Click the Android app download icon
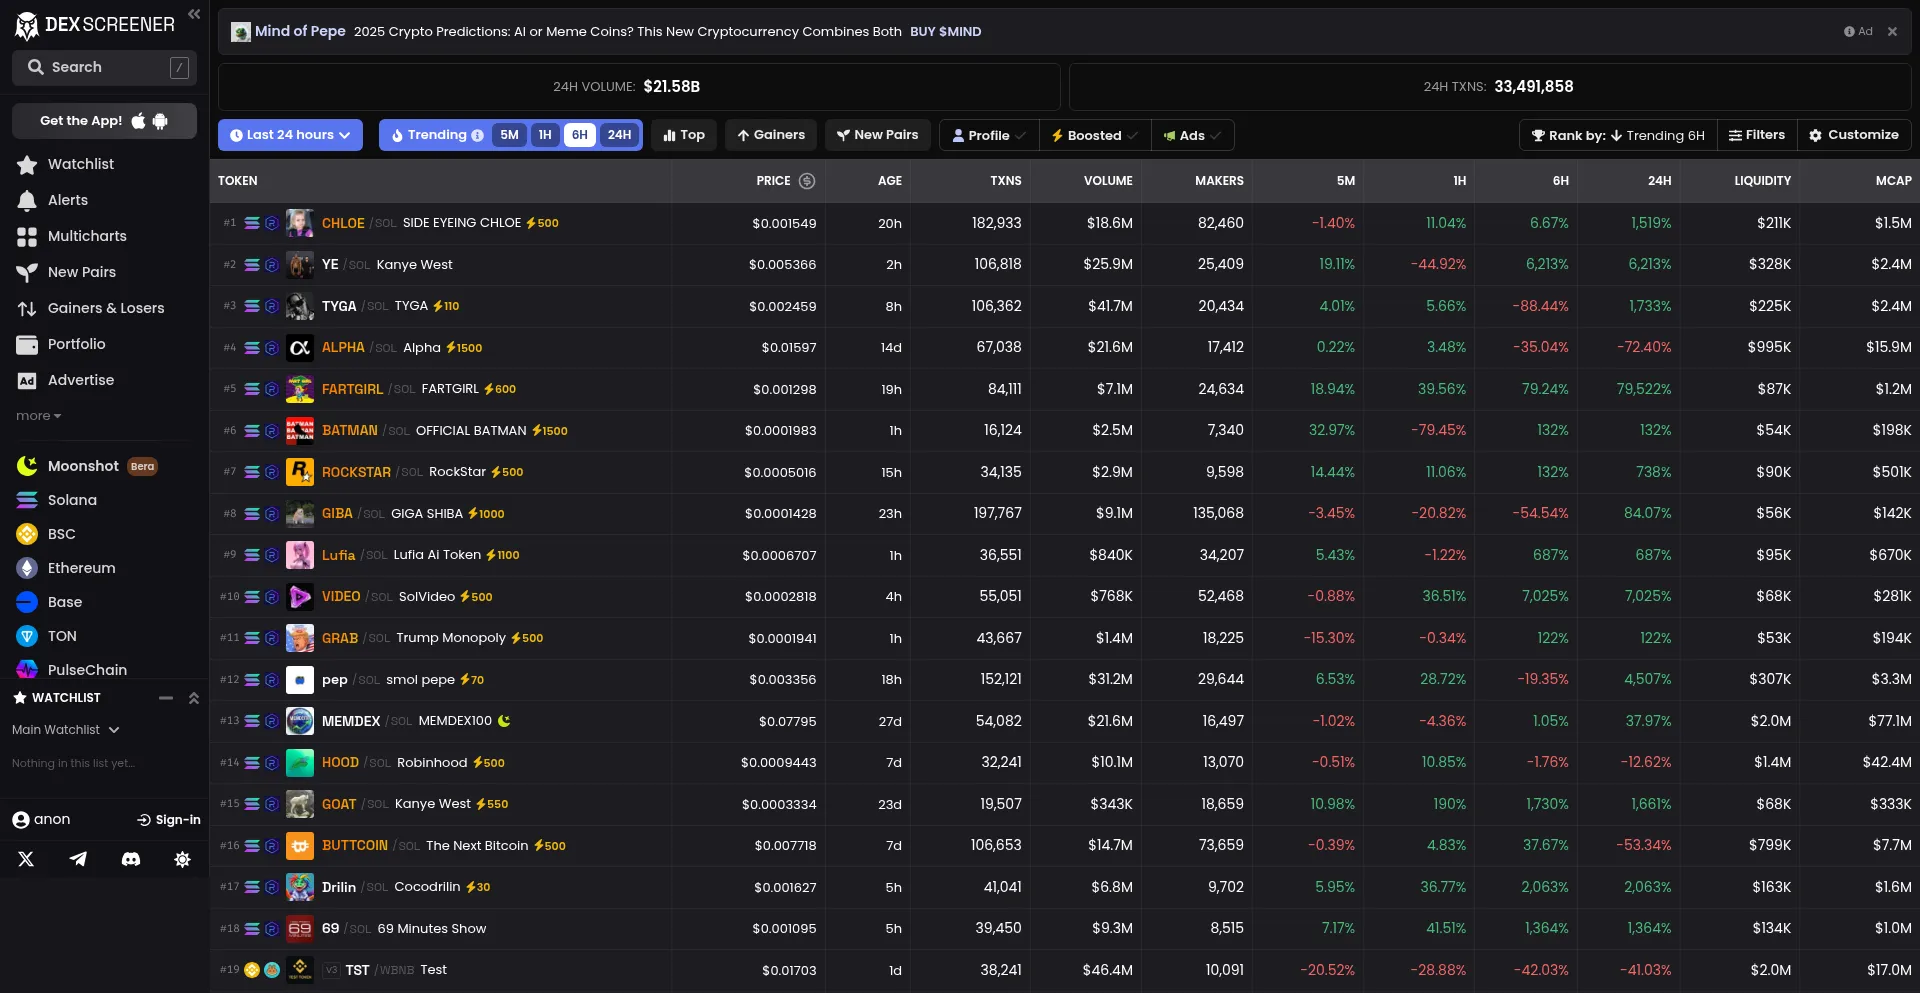Image resolution: width=1920 pixels, height=993 pixels. 160,121
